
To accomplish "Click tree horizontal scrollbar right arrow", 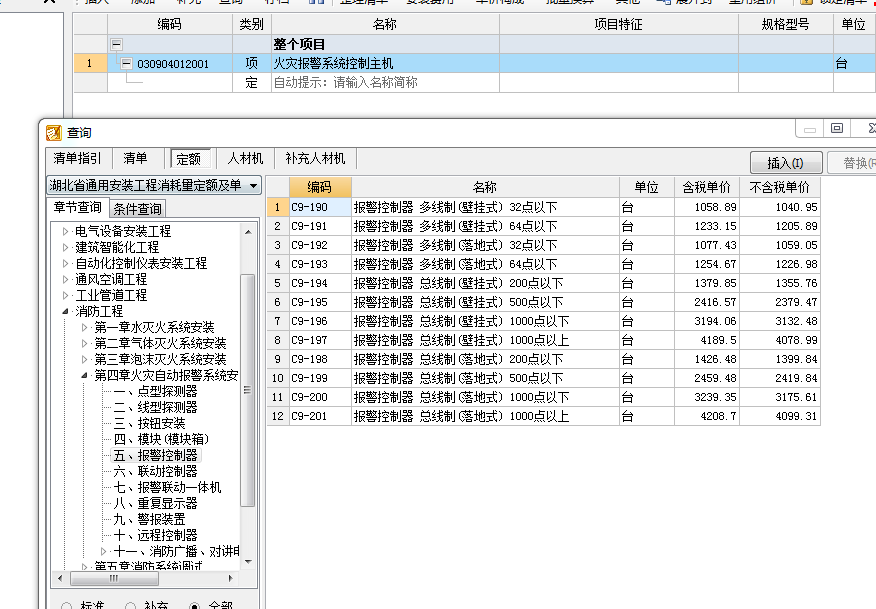I will [x=231, y=578].
